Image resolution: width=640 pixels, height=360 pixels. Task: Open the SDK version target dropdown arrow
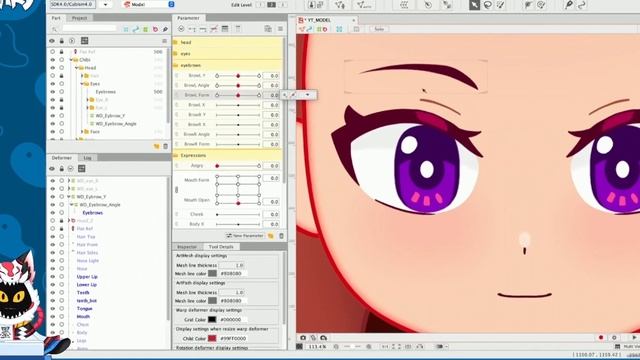105,4
